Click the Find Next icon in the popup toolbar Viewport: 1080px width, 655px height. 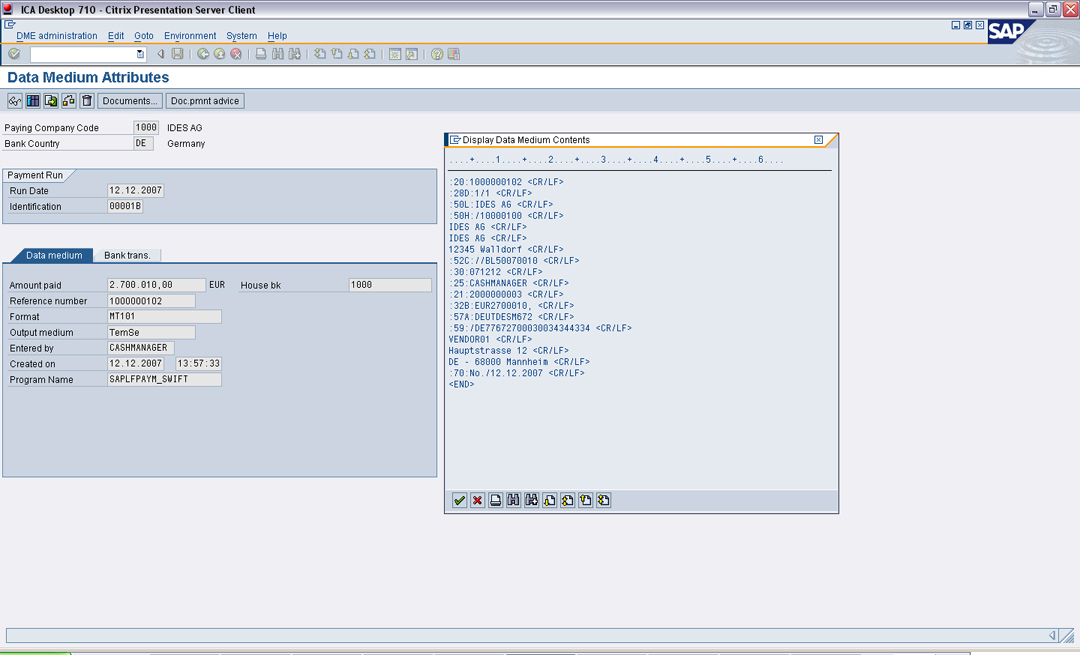tap(531, 500)
